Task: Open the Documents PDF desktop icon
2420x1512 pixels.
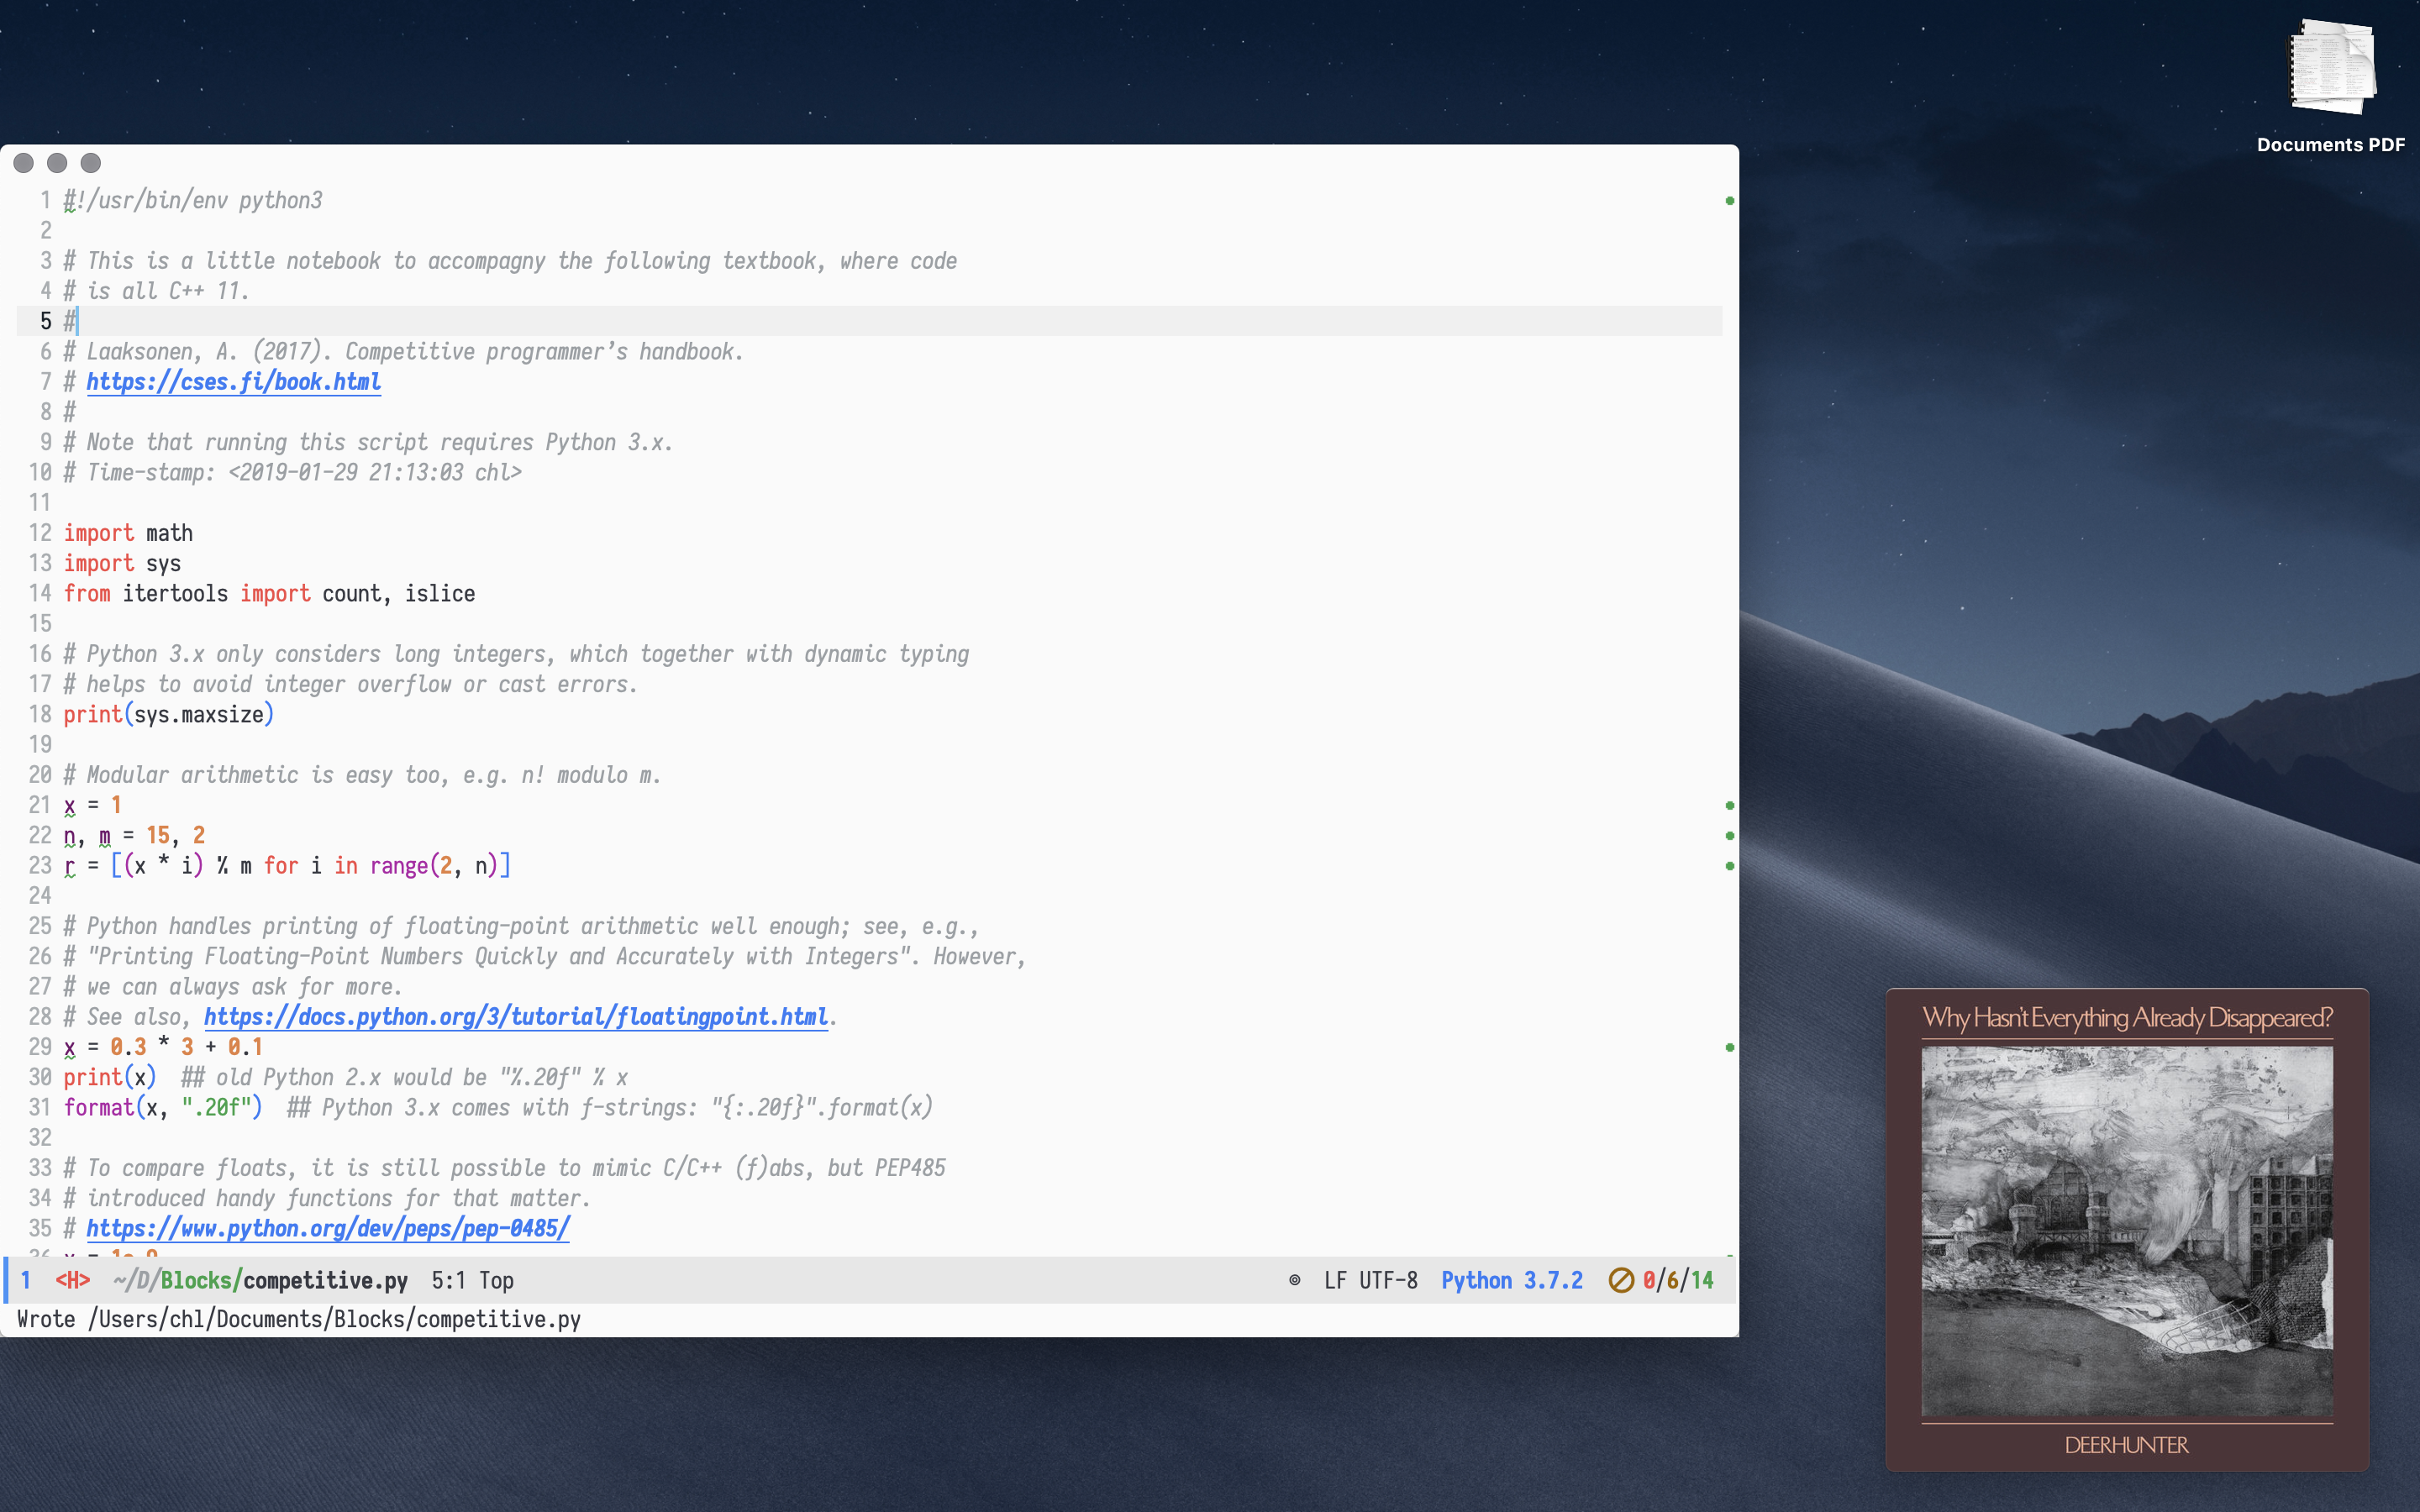Action: point(2331,70)
